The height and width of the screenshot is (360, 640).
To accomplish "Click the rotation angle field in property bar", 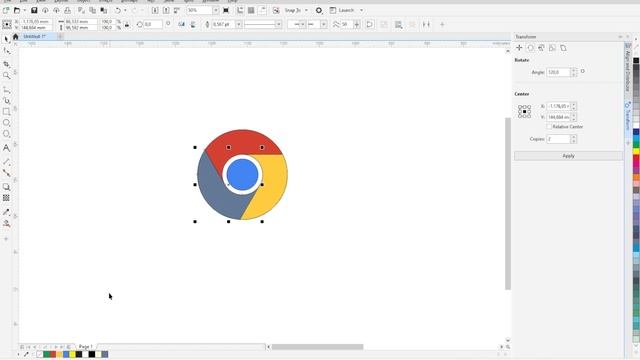I will click(x=153, y=24).
